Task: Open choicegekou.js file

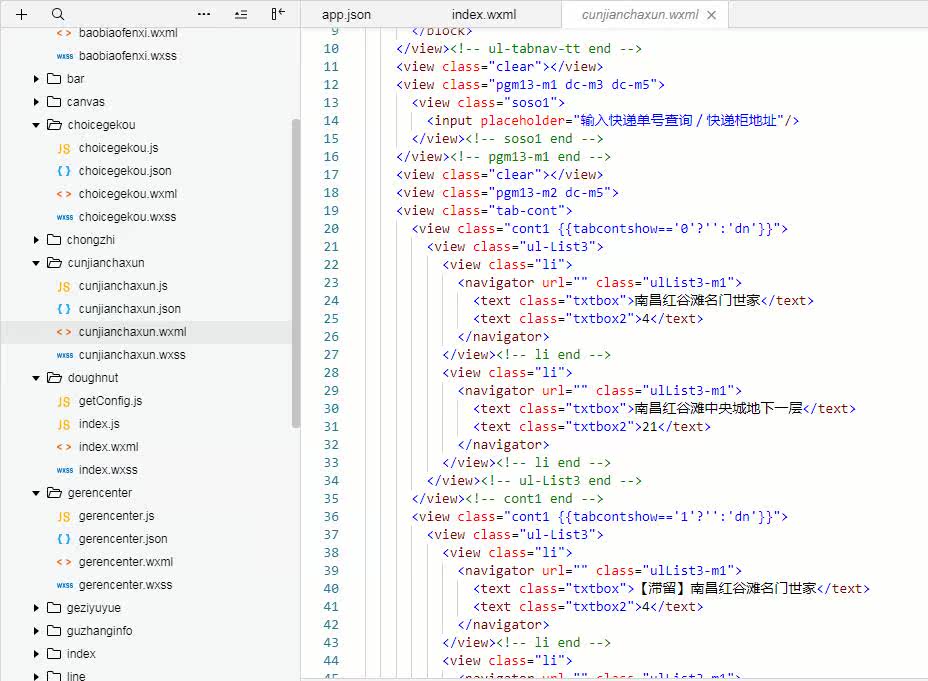Action: (118, 148)
